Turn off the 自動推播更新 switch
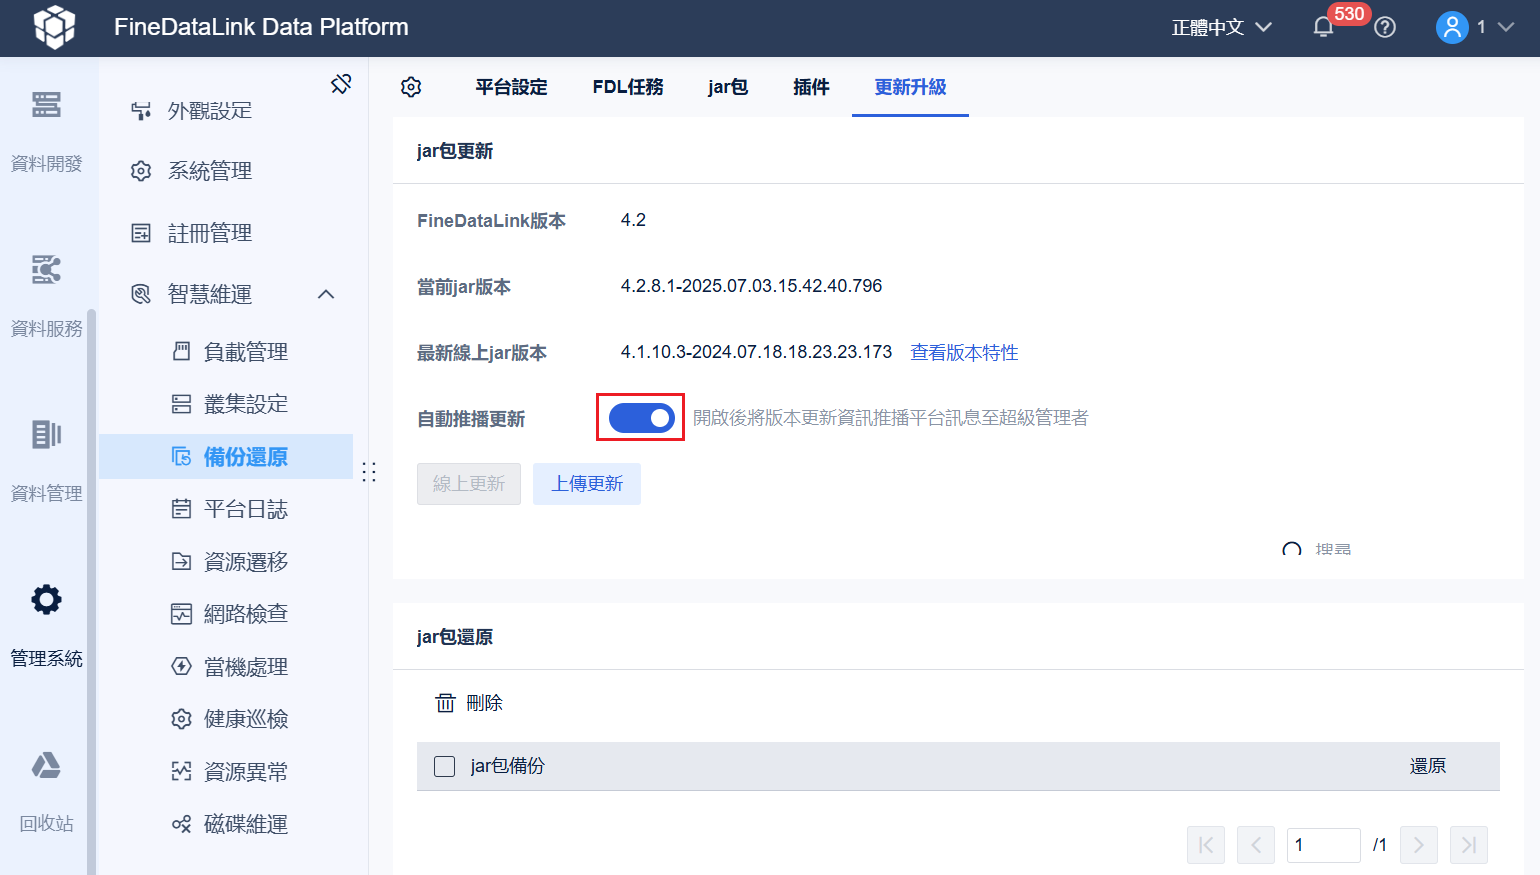Viewport: 1540px width, 875px height. click(x=641, y=418)
